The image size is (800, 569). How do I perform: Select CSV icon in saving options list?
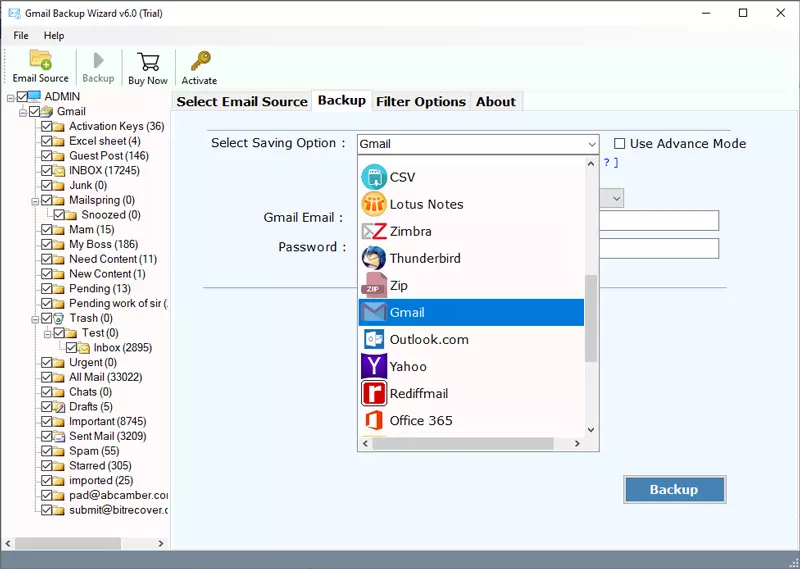[374, 177]
